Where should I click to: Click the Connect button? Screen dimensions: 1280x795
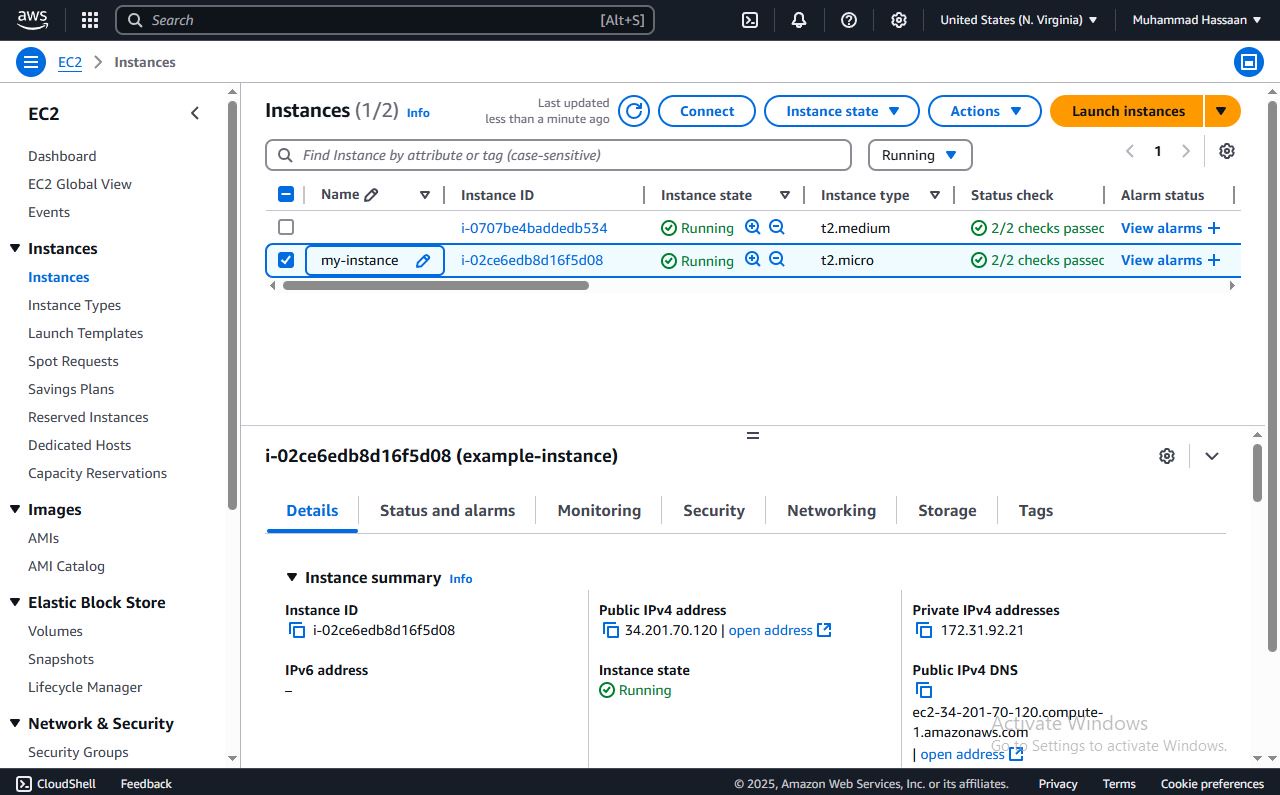[707, 111]
